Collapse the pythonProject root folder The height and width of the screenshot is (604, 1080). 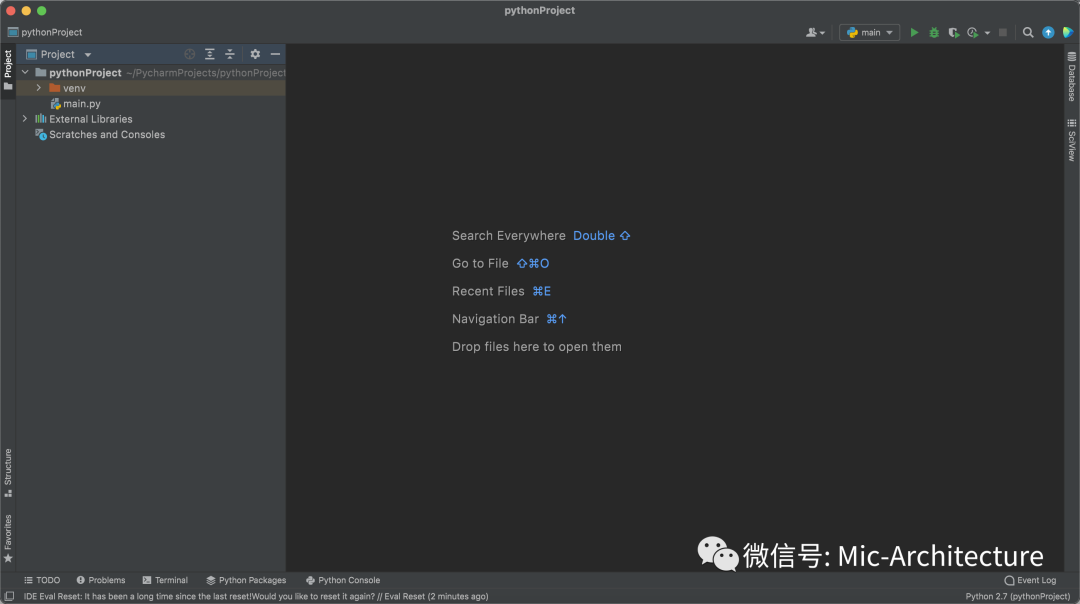coord(25,72)
